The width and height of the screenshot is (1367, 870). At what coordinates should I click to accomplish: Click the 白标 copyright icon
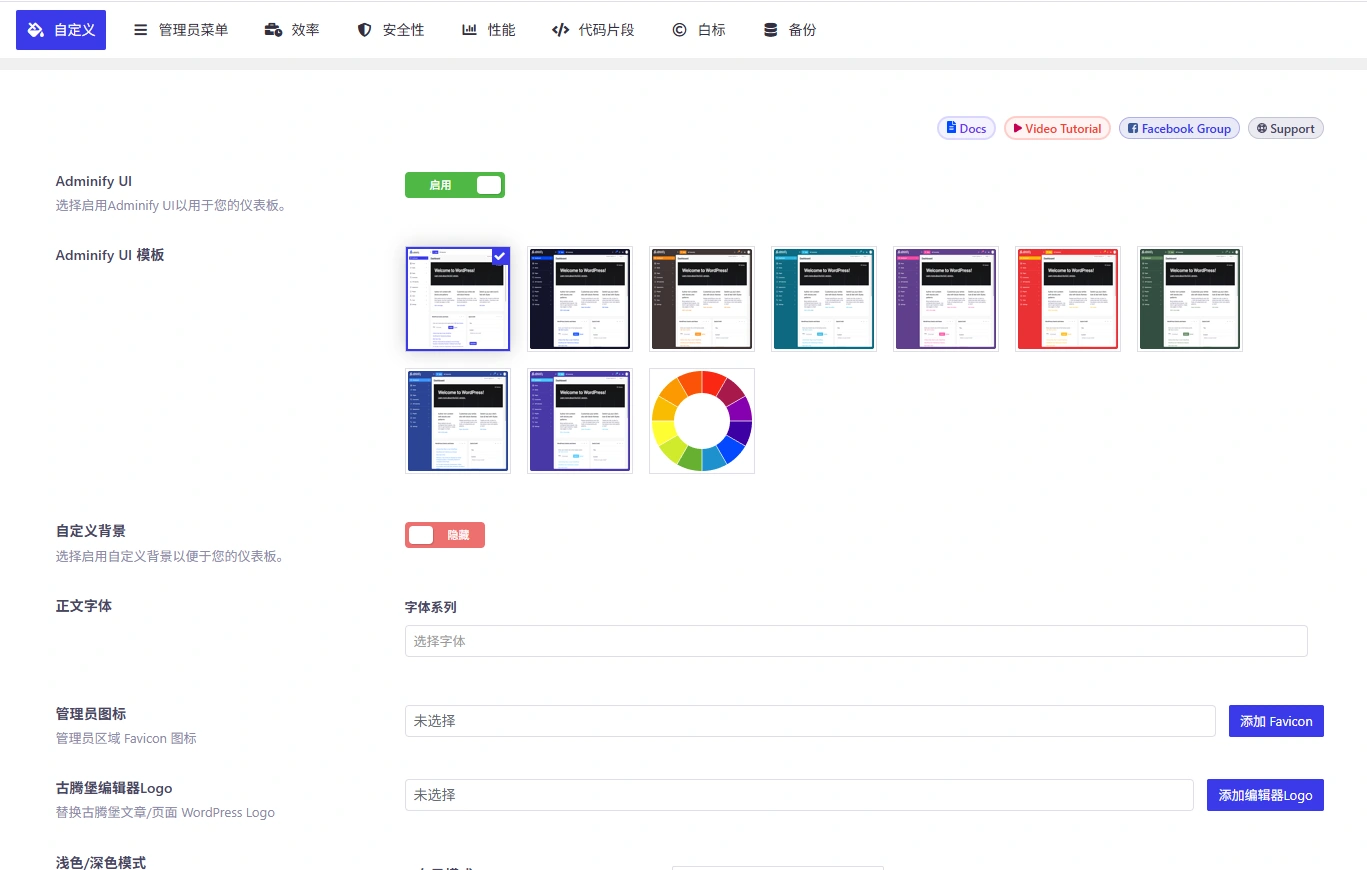pyautogui.click(x=678, y=29)
